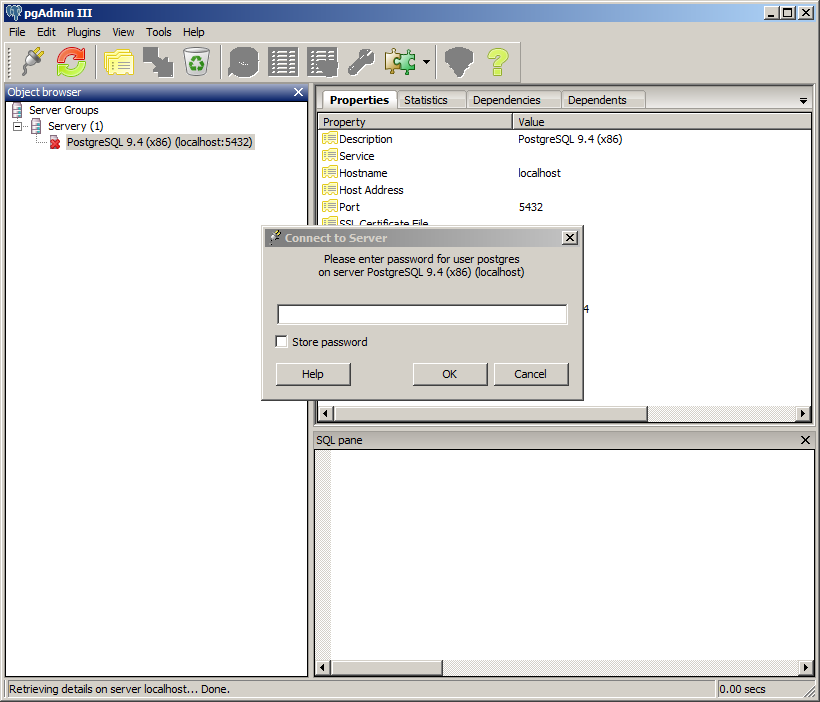Click the Plugins puzzle piece icon
This screenshot has width=820, height=702.
click(400, 62)
